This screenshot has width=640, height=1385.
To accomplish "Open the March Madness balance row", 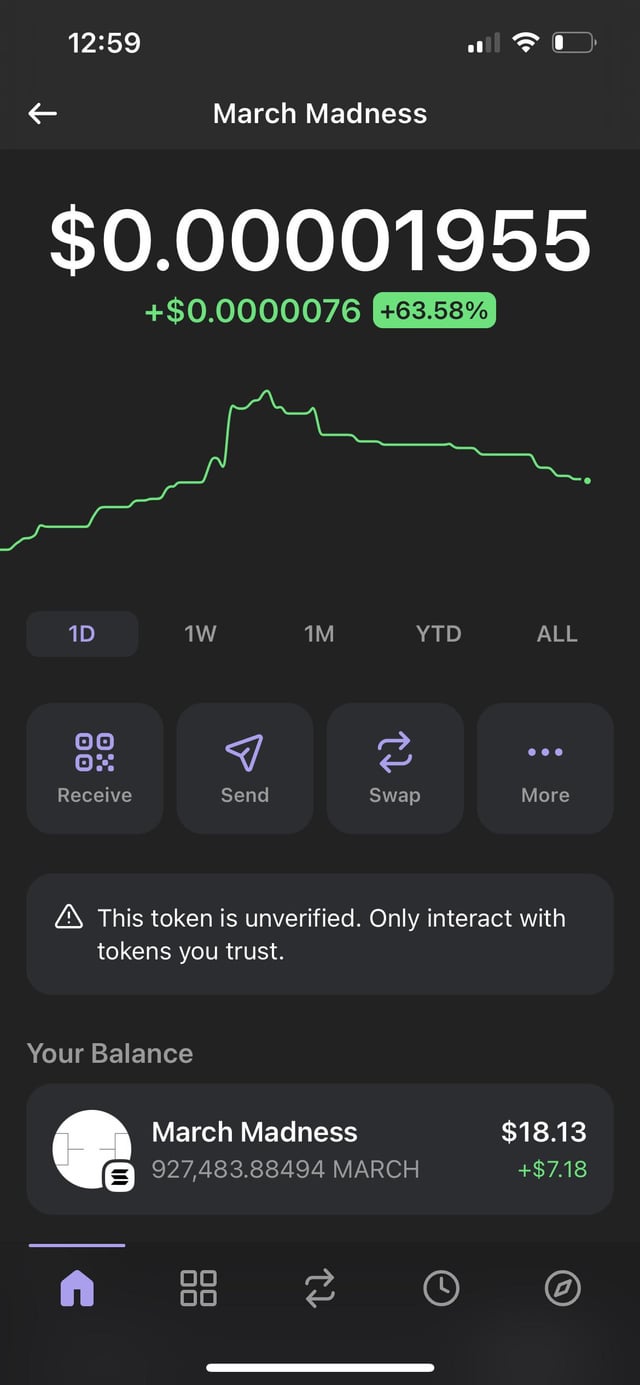I will point(320,1149).
